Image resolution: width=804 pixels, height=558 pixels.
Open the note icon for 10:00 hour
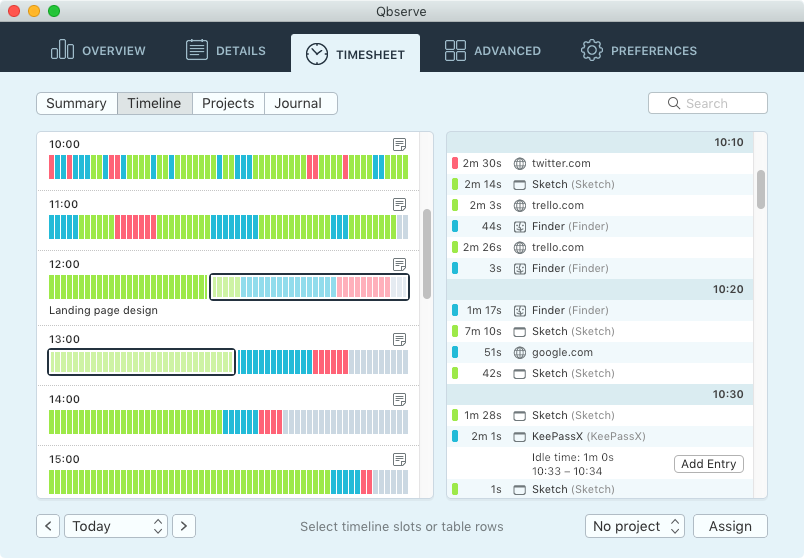[399, 145]
